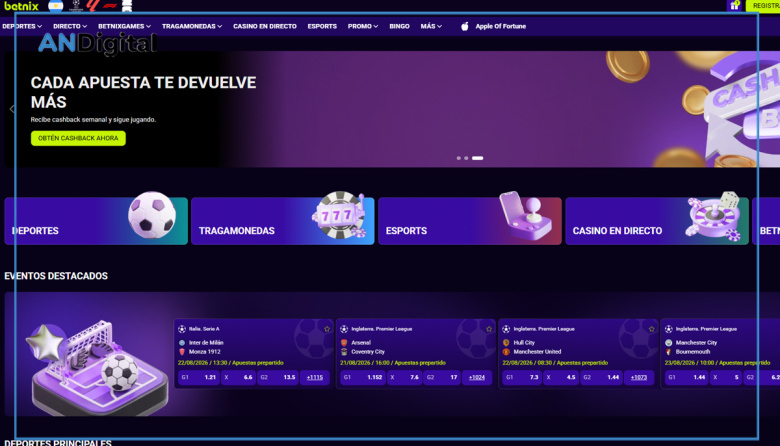Bet on G1 1.152 for Arsenal
This screenshot has width=780, height=446.
pos(363,377)
